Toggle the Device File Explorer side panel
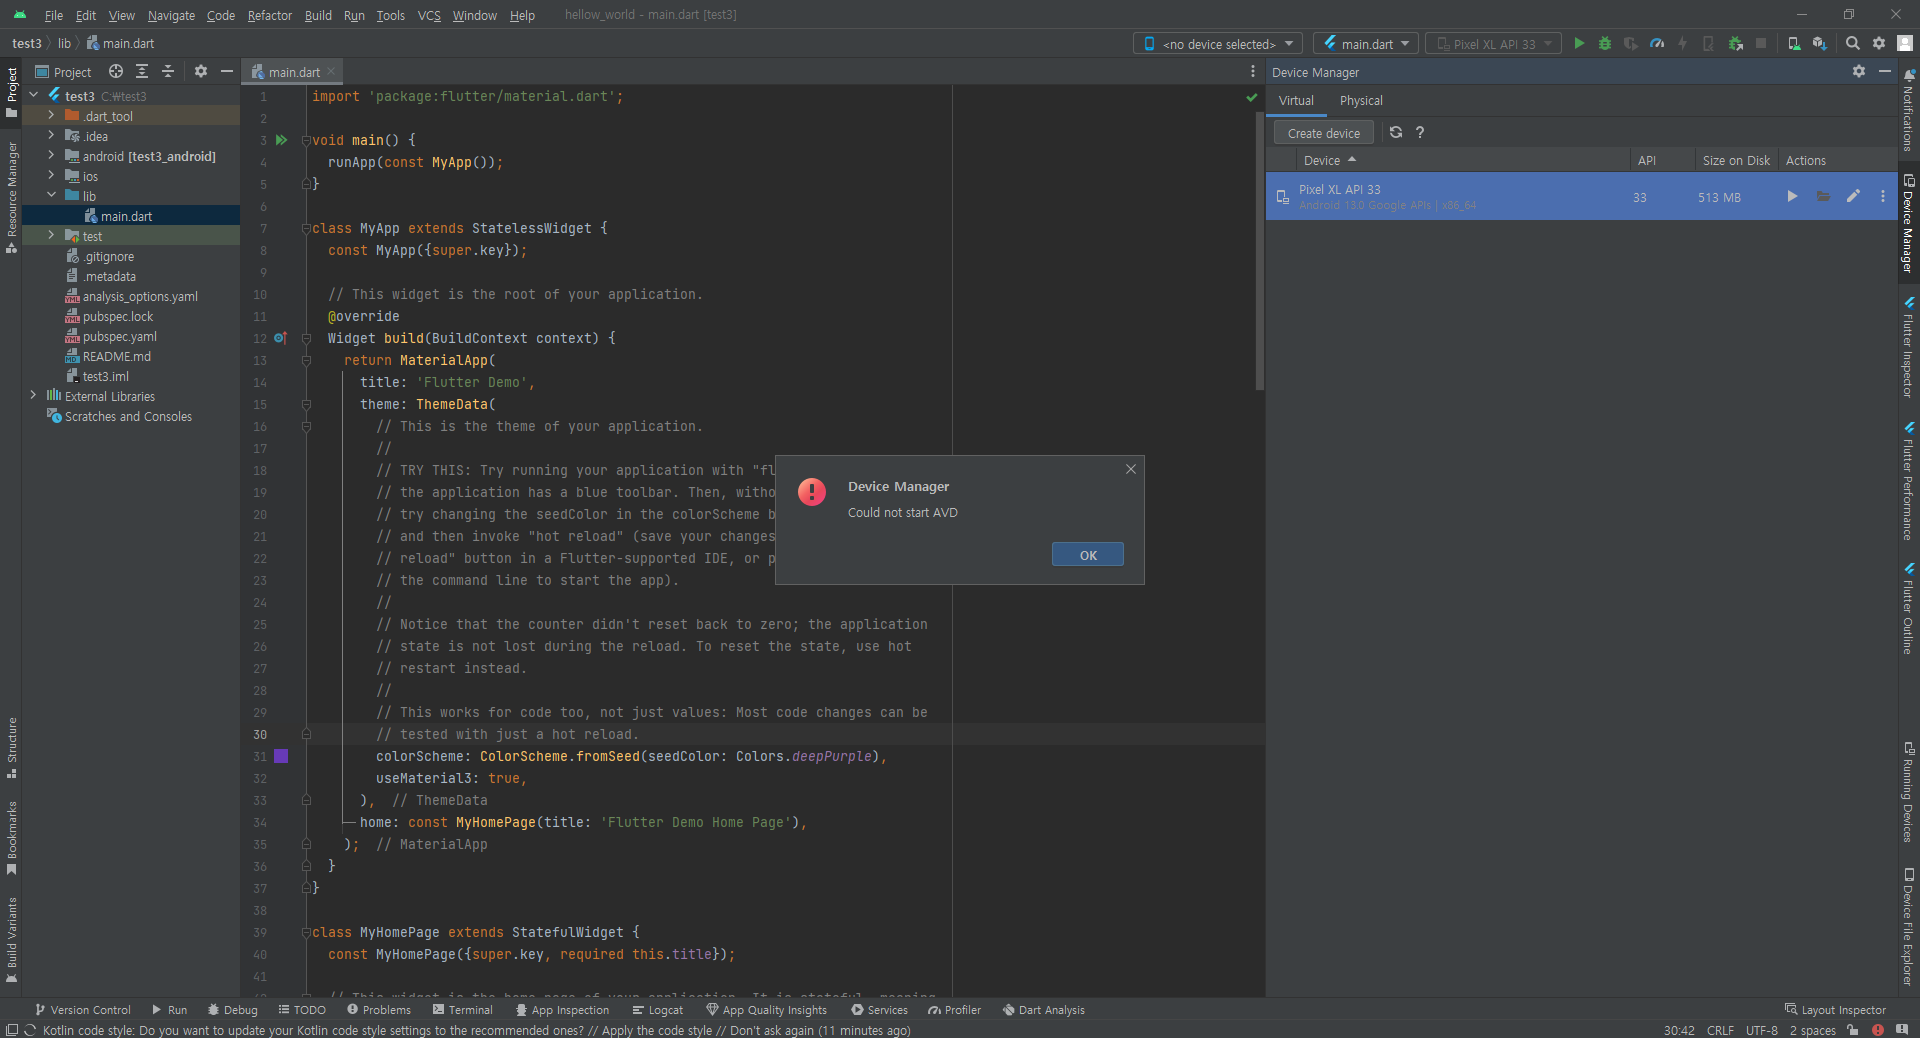Viewport: 1920px width, 1038px height. pos(1908,926)
